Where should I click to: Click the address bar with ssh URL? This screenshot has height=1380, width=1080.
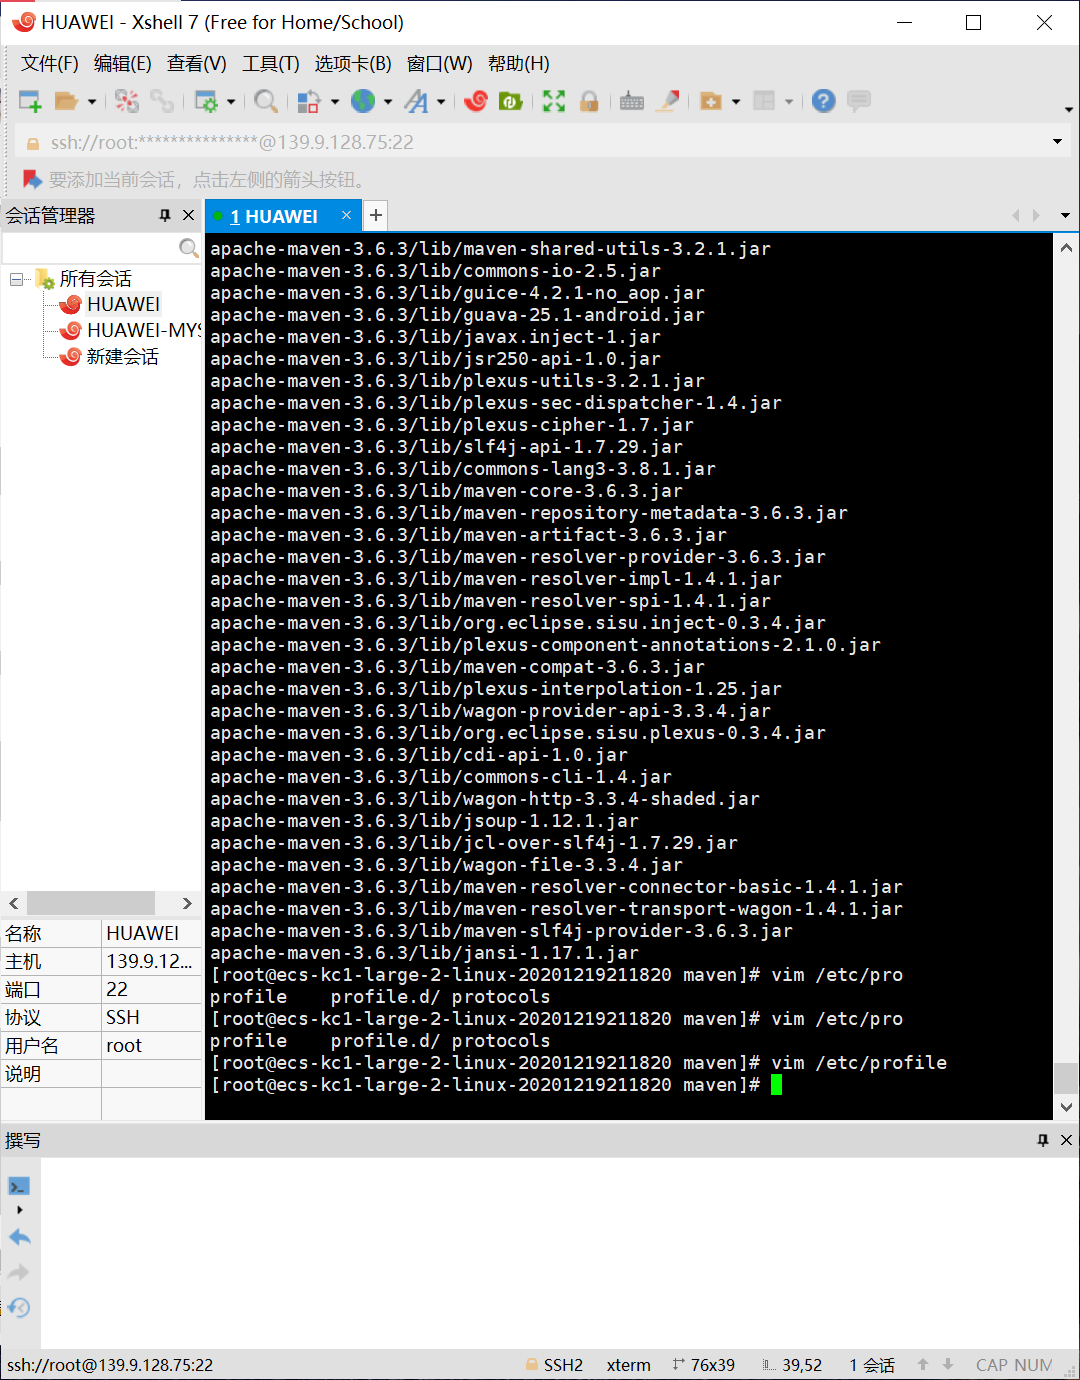[540, 142]
